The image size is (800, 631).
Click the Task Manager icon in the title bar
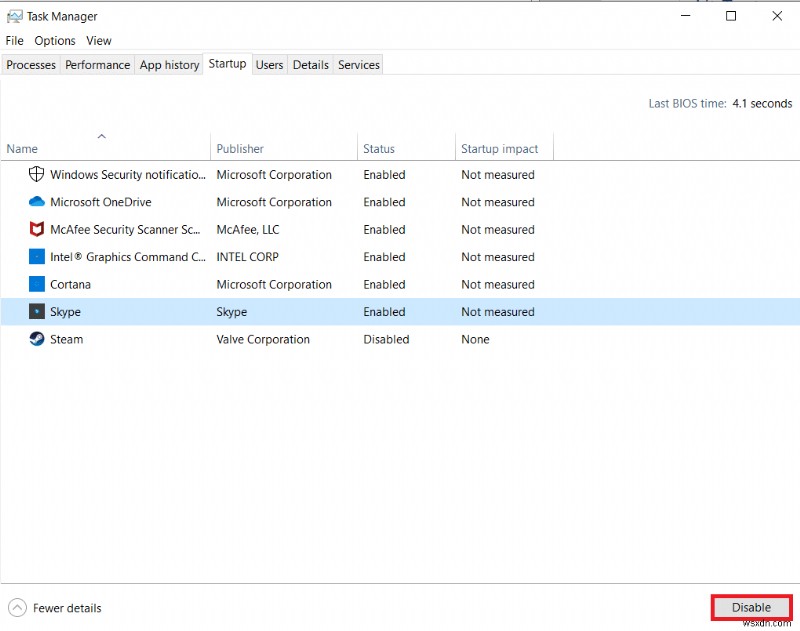[15, 16]
